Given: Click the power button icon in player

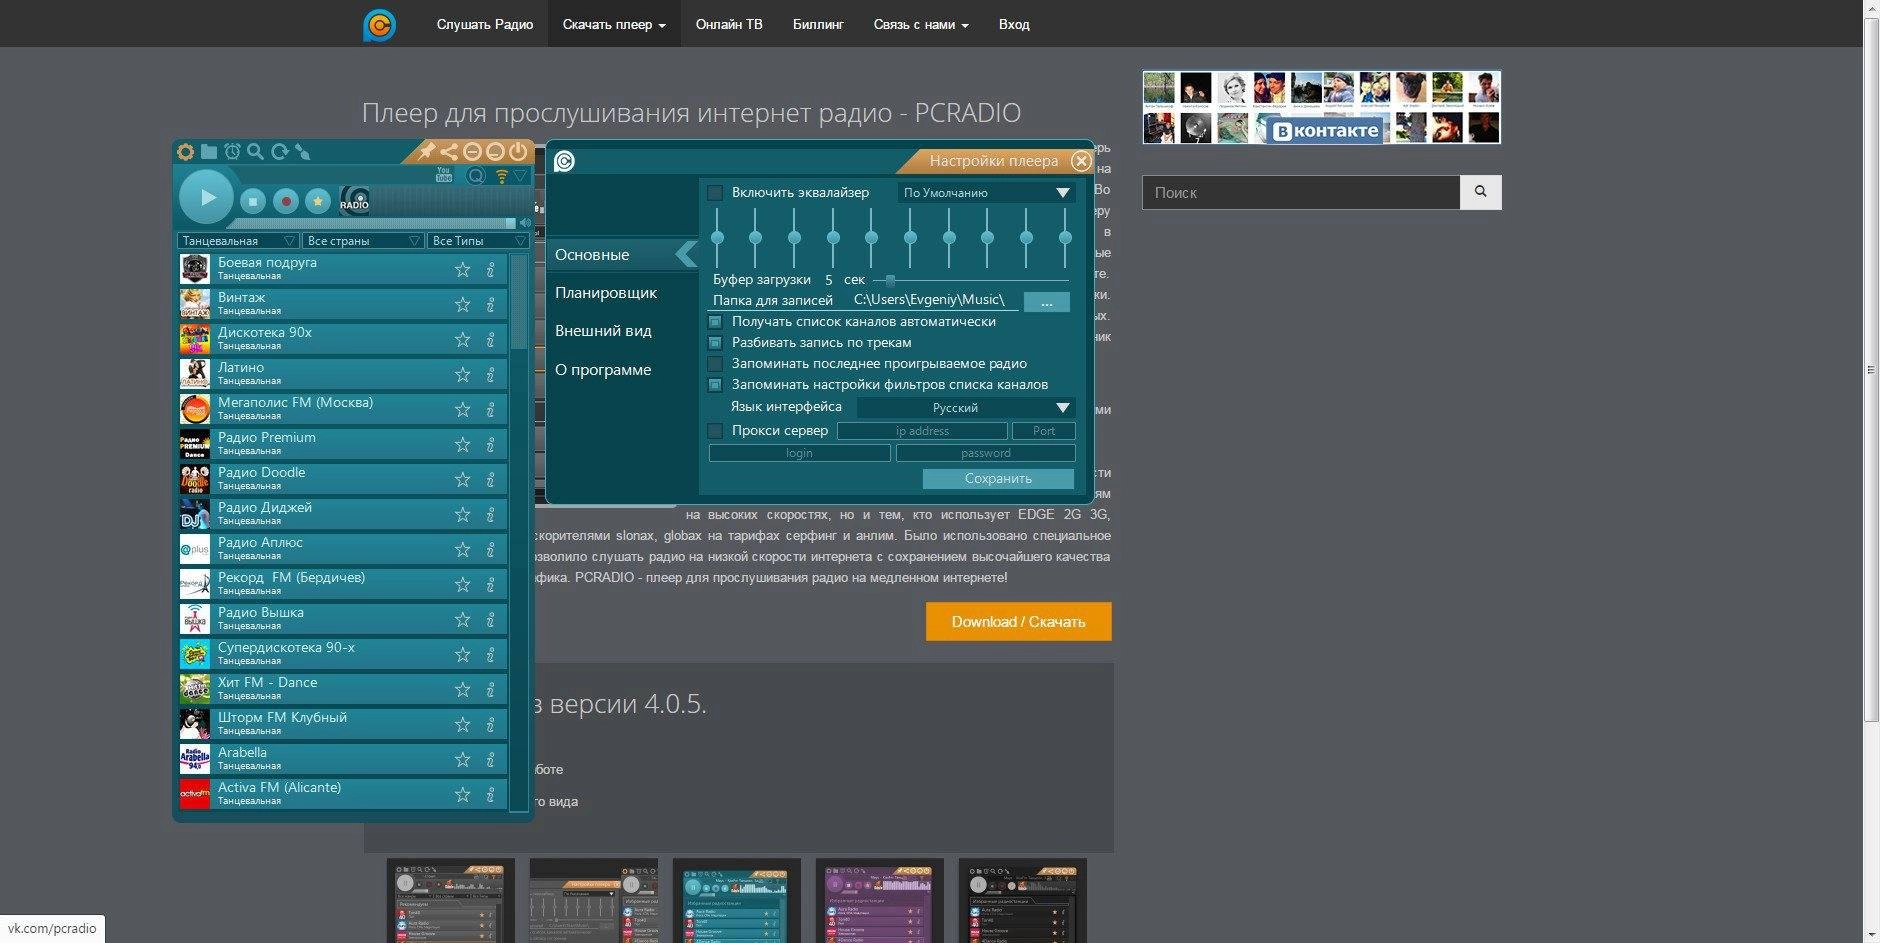Looking at the screenshot, I should (x=518, y=152).
